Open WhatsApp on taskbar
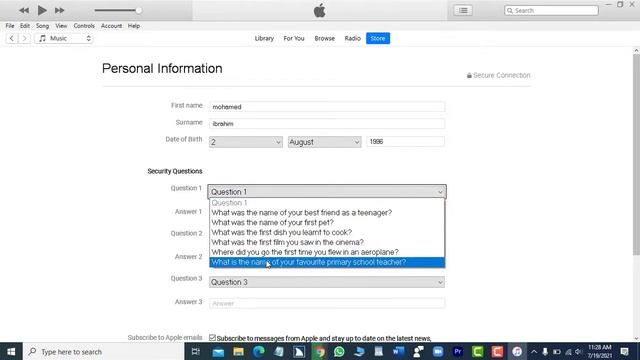Screen dimensions: 640x360 [x=339, y=351]
